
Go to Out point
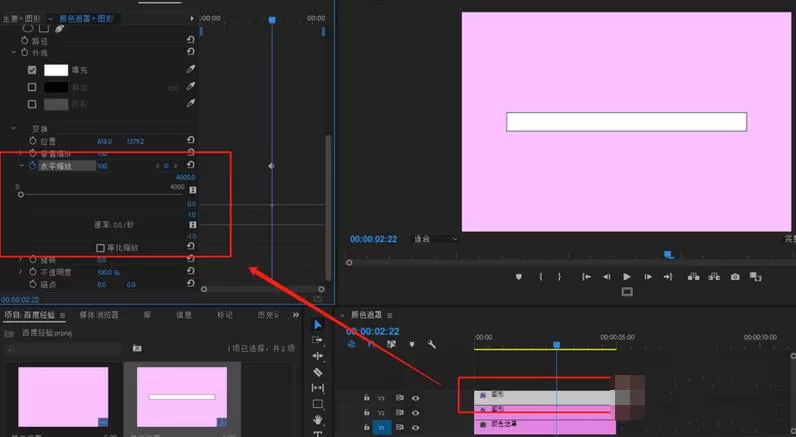[x=668, y=277]
